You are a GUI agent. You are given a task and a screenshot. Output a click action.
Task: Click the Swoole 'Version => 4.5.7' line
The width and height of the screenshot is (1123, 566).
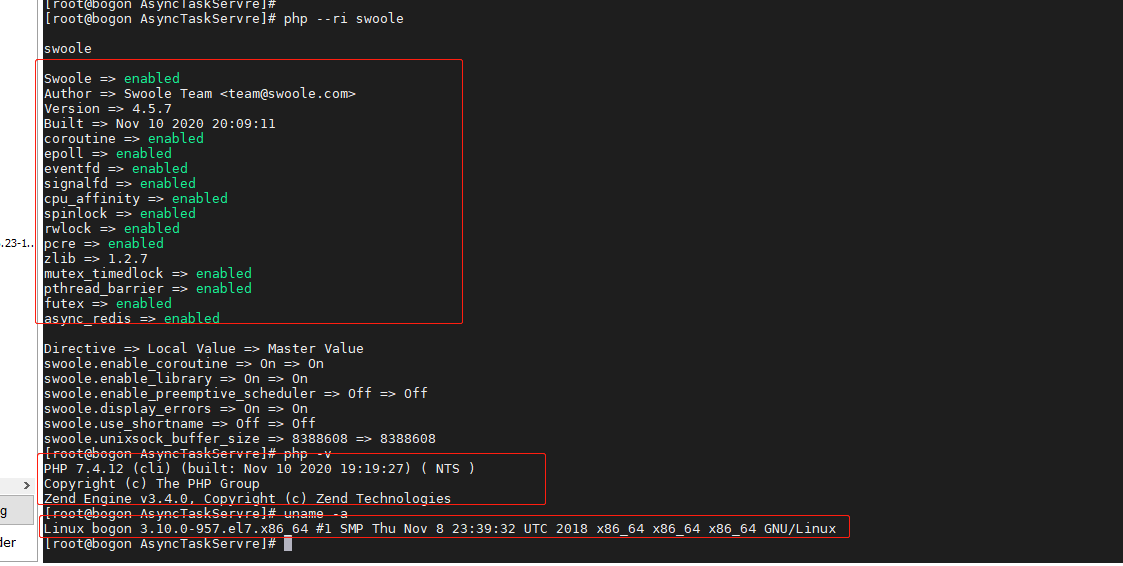108,109
